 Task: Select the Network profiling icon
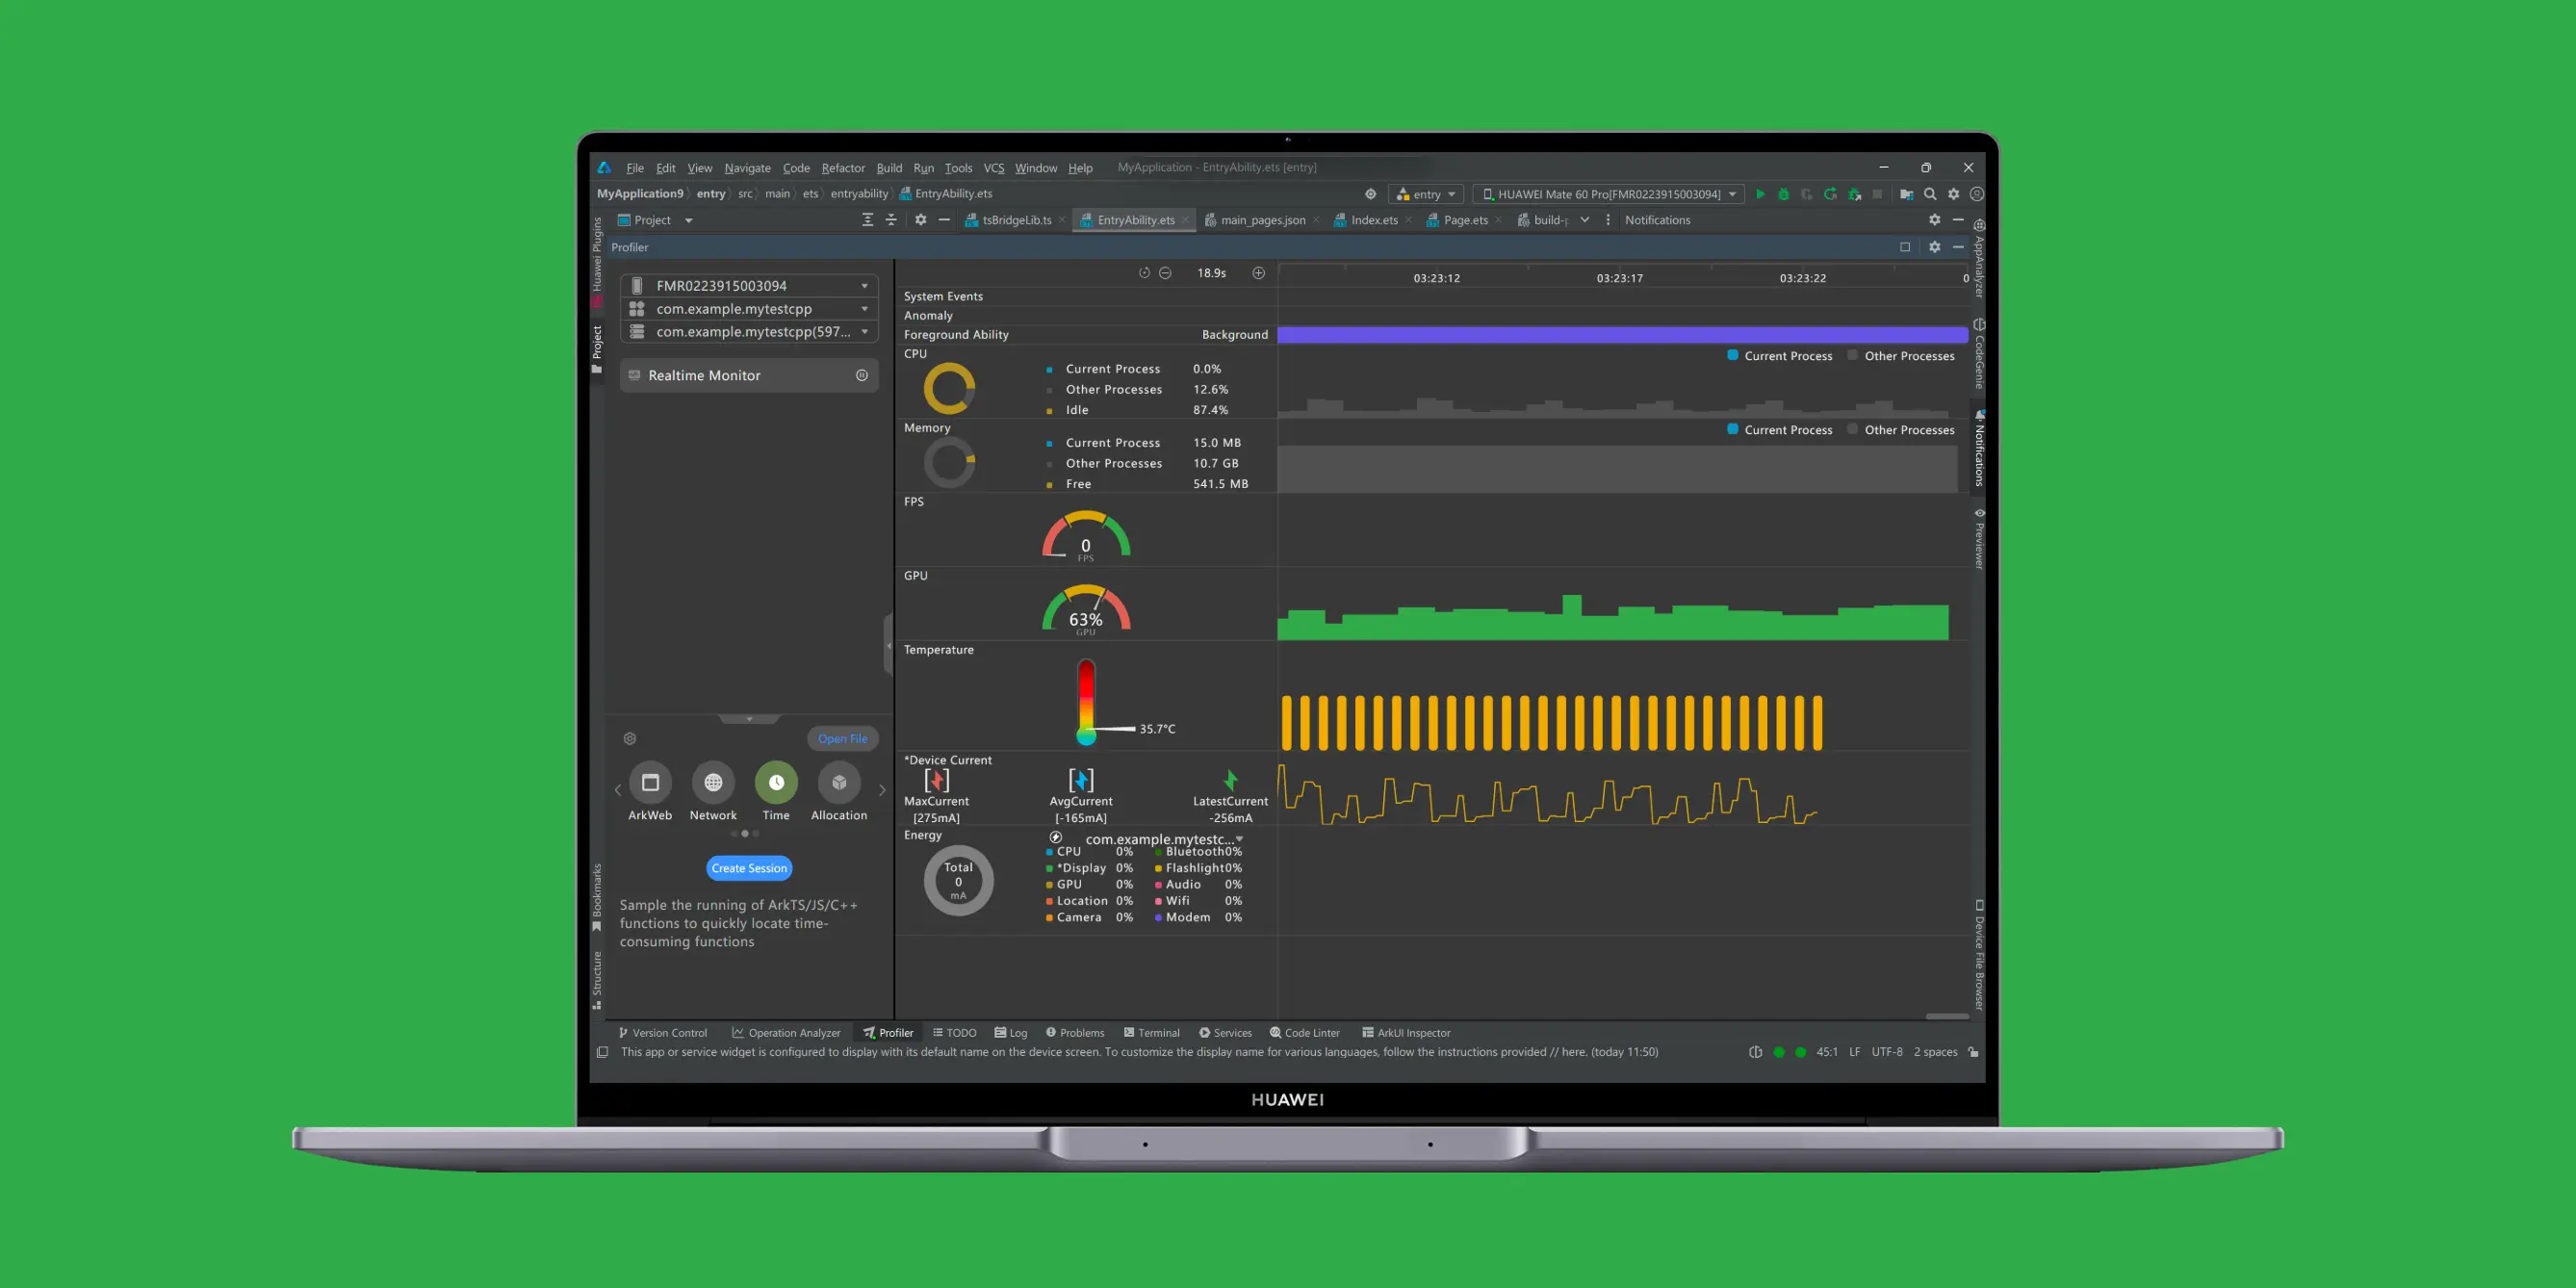click(713, 782)
